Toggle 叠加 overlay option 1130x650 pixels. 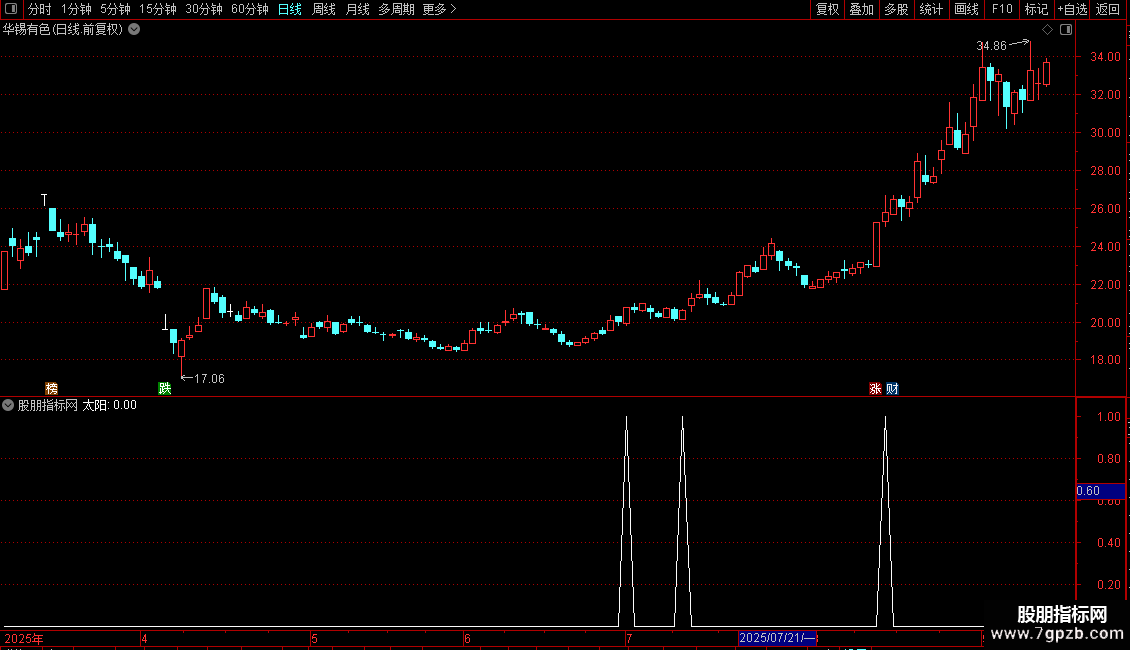(861, 9)
